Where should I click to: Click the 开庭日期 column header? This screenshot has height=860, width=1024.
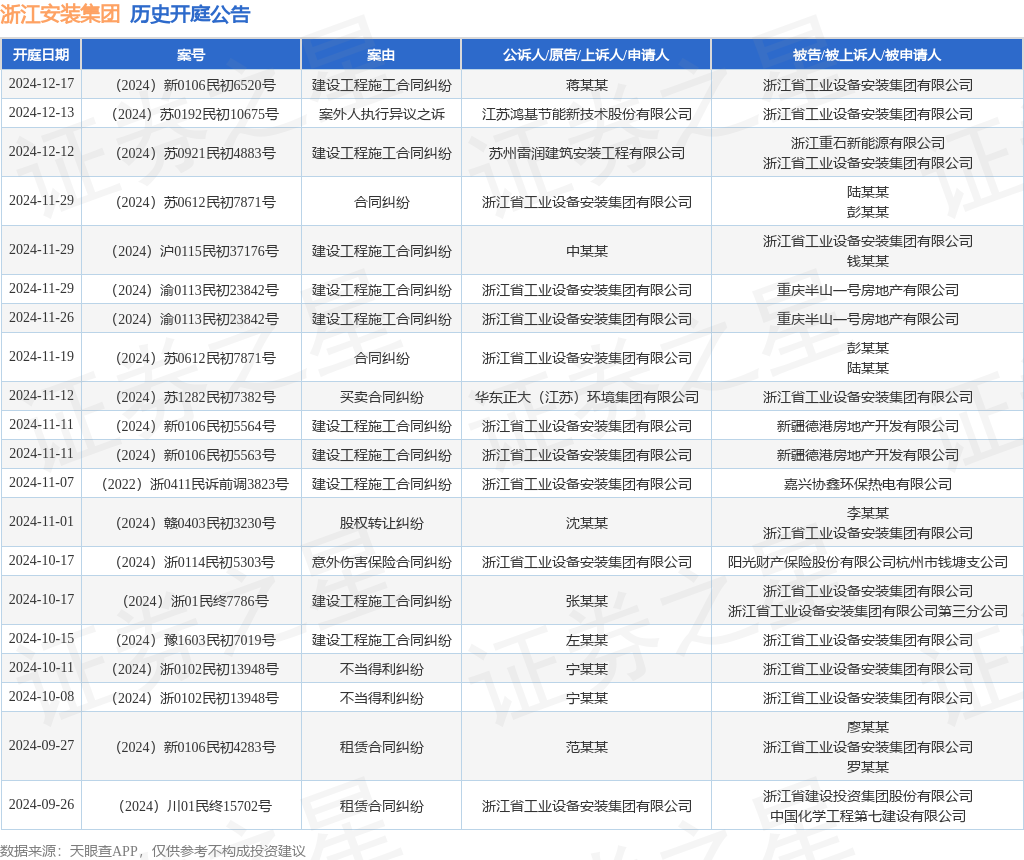(41, 55)
